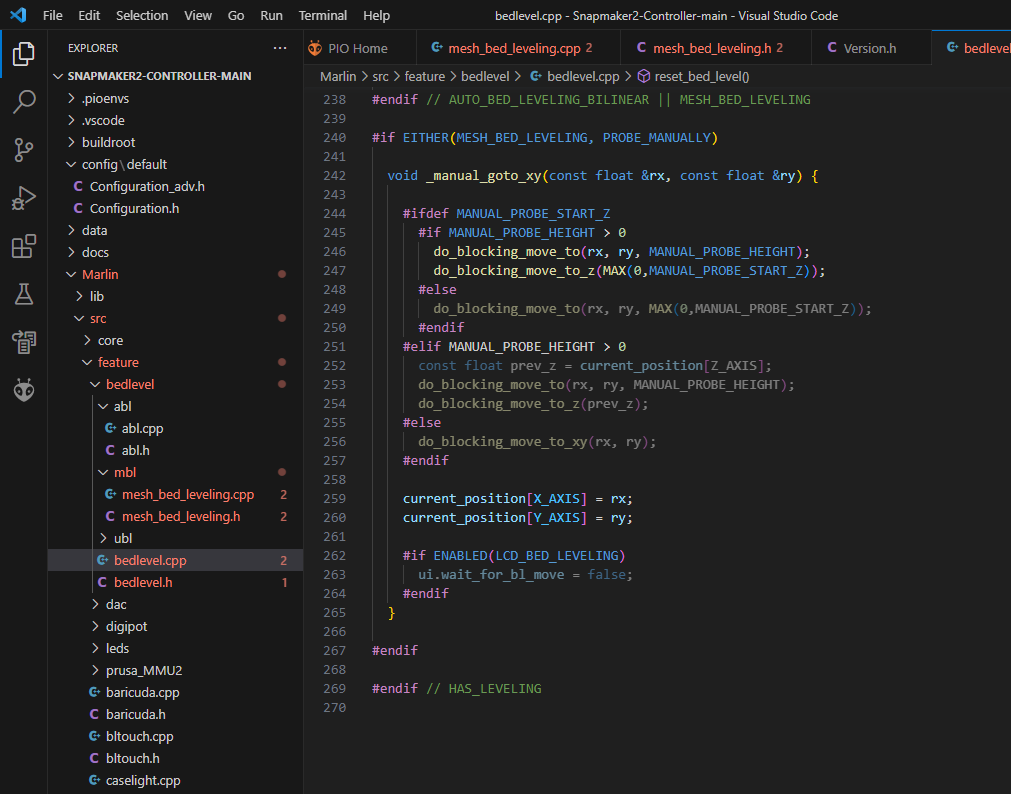Viewport: 1011px width, 794px height.
Task: Click the baricuda.cpp file icon
Action: 94,692
